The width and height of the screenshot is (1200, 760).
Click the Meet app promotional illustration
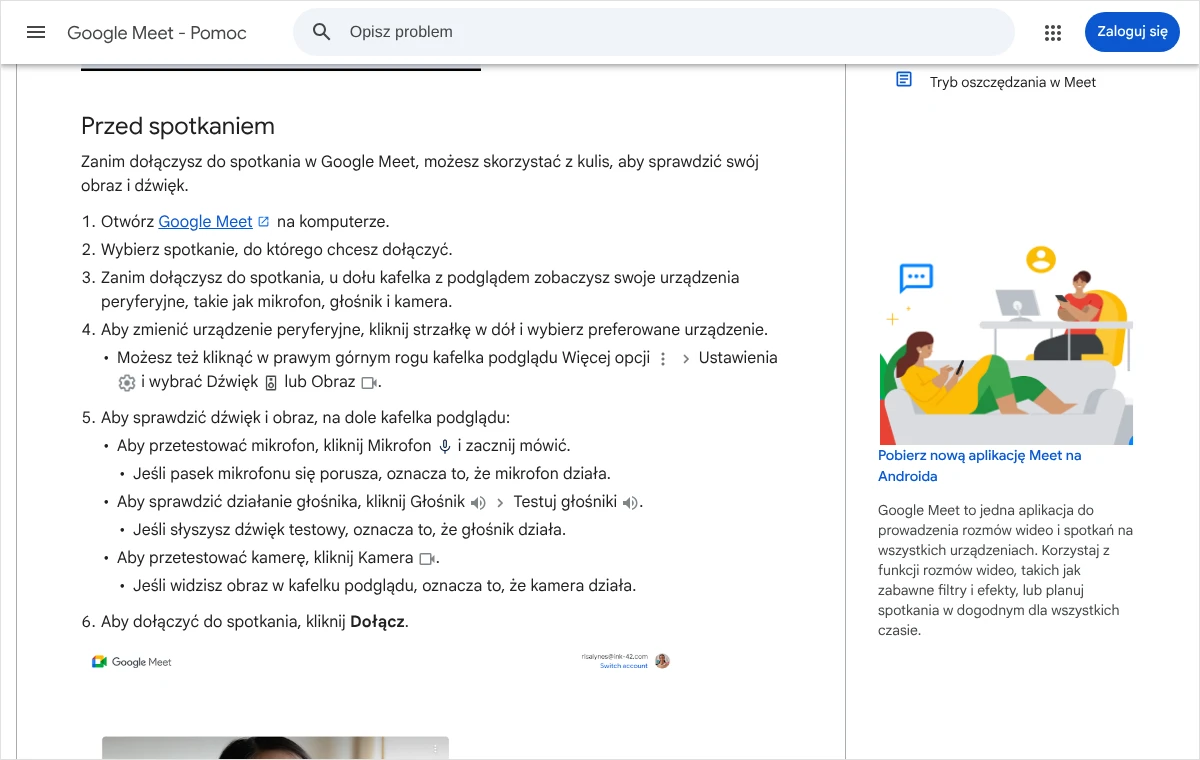point(1006,344)
